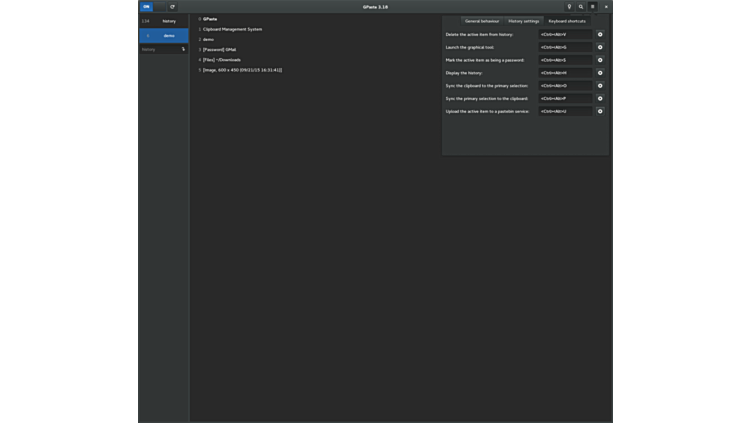752x423 pixels.
Task: Select the 'history' list with 134 items
Action: click(x=164, y=21)
